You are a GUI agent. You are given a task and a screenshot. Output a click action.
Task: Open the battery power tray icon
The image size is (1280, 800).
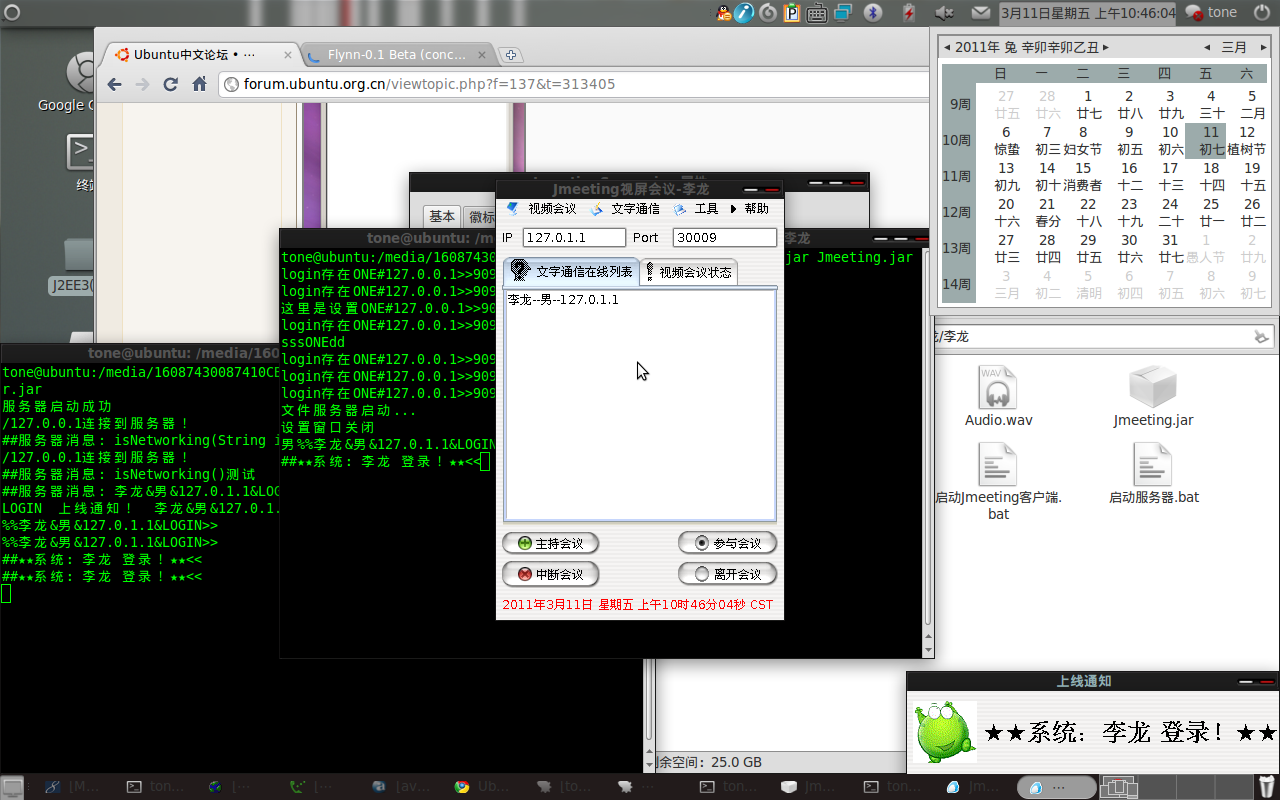908,13
